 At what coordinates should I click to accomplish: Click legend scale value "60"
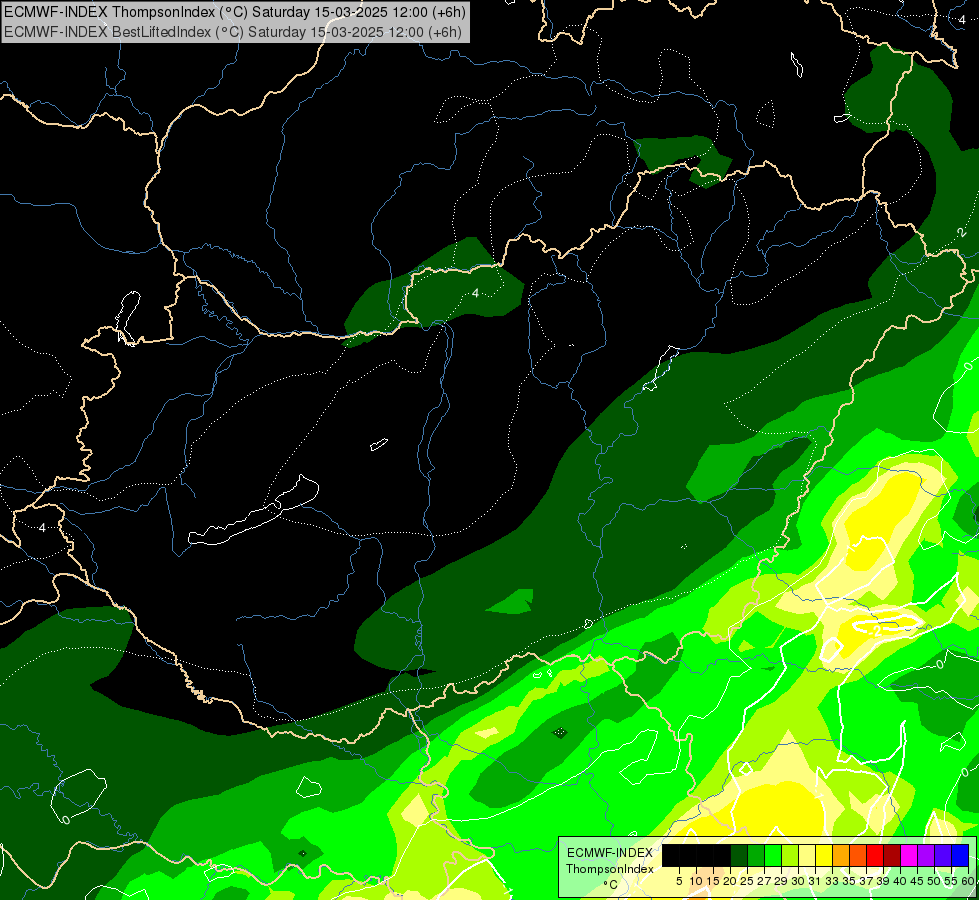pyautogui.click(x=968, y=881)
